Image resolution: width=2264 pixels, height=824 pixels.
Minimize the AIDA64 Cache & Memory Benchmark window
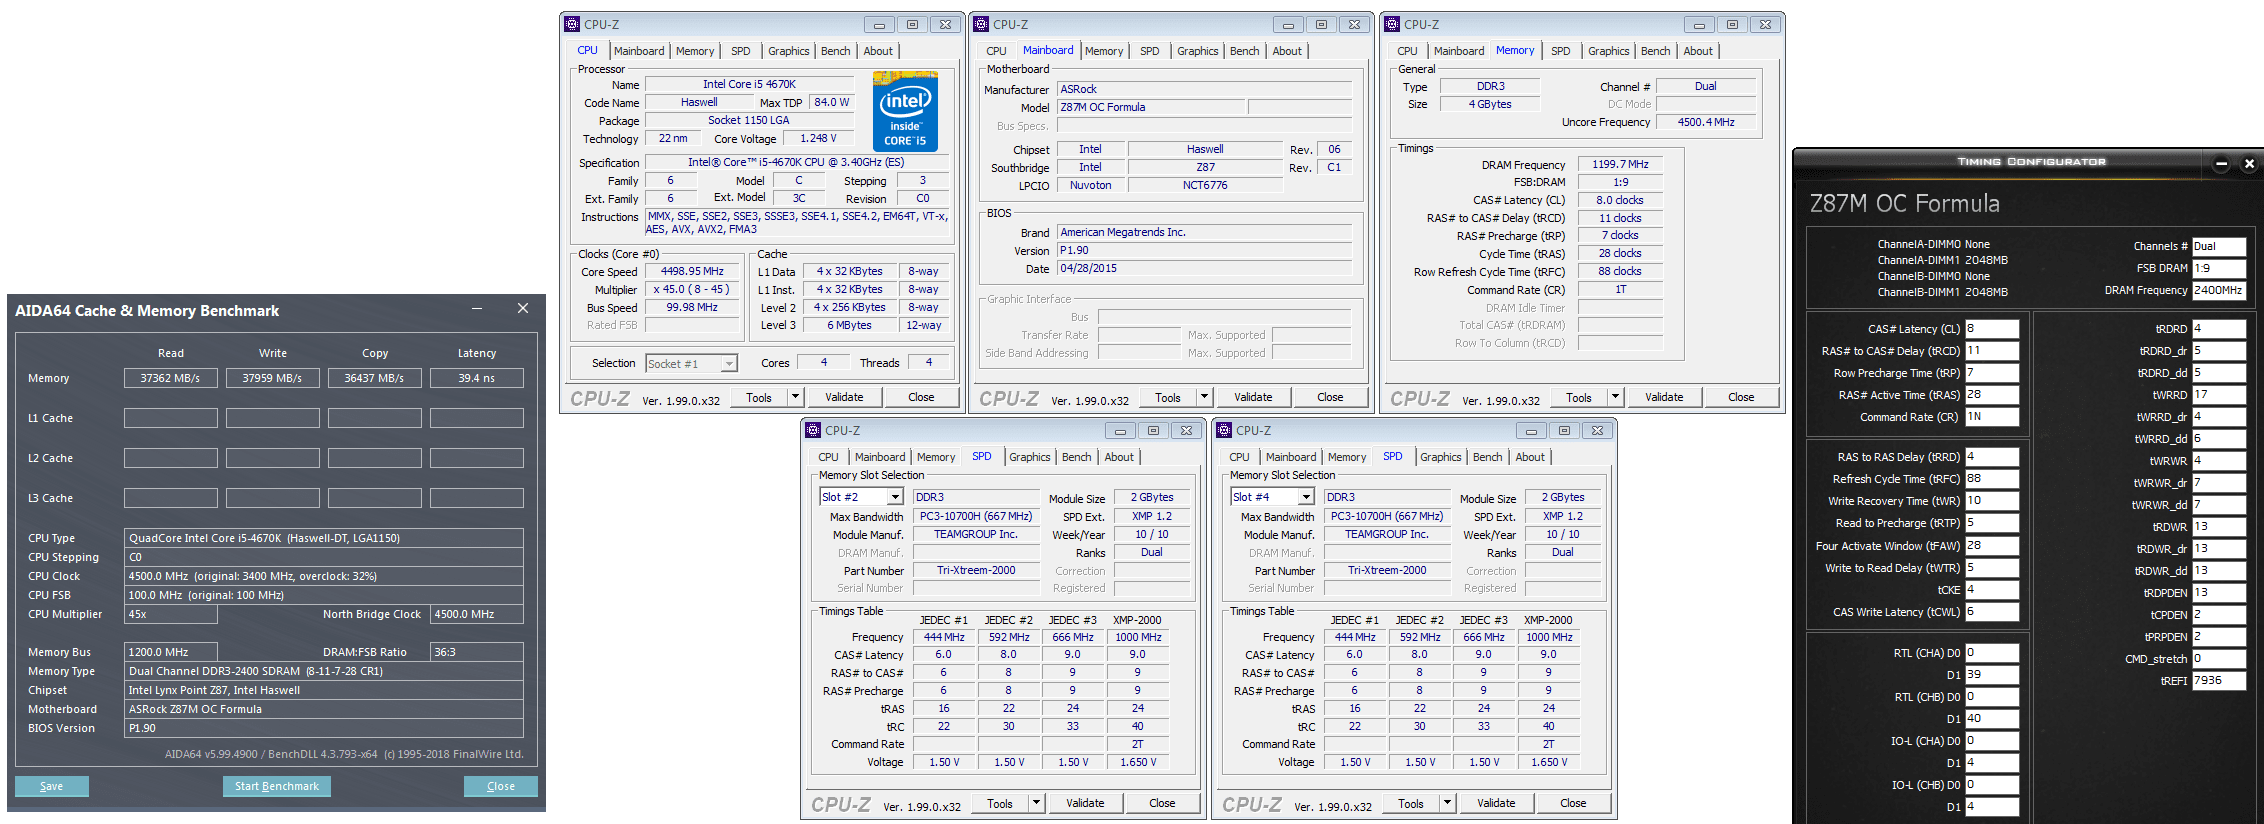click(477, 309)
